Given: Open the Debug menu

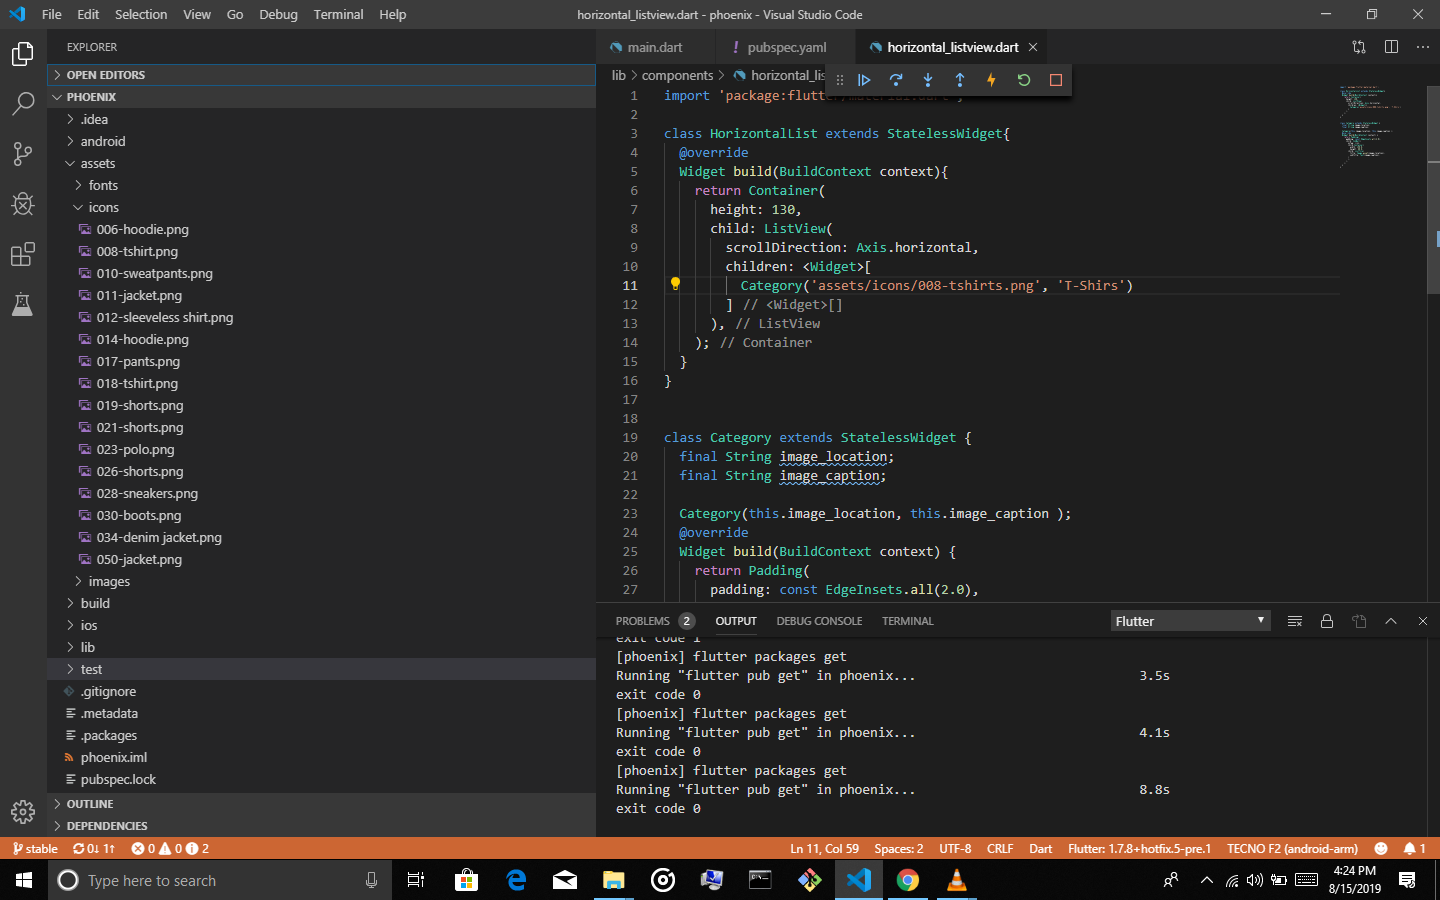Looking at the screenshot, I should point(278,14).
